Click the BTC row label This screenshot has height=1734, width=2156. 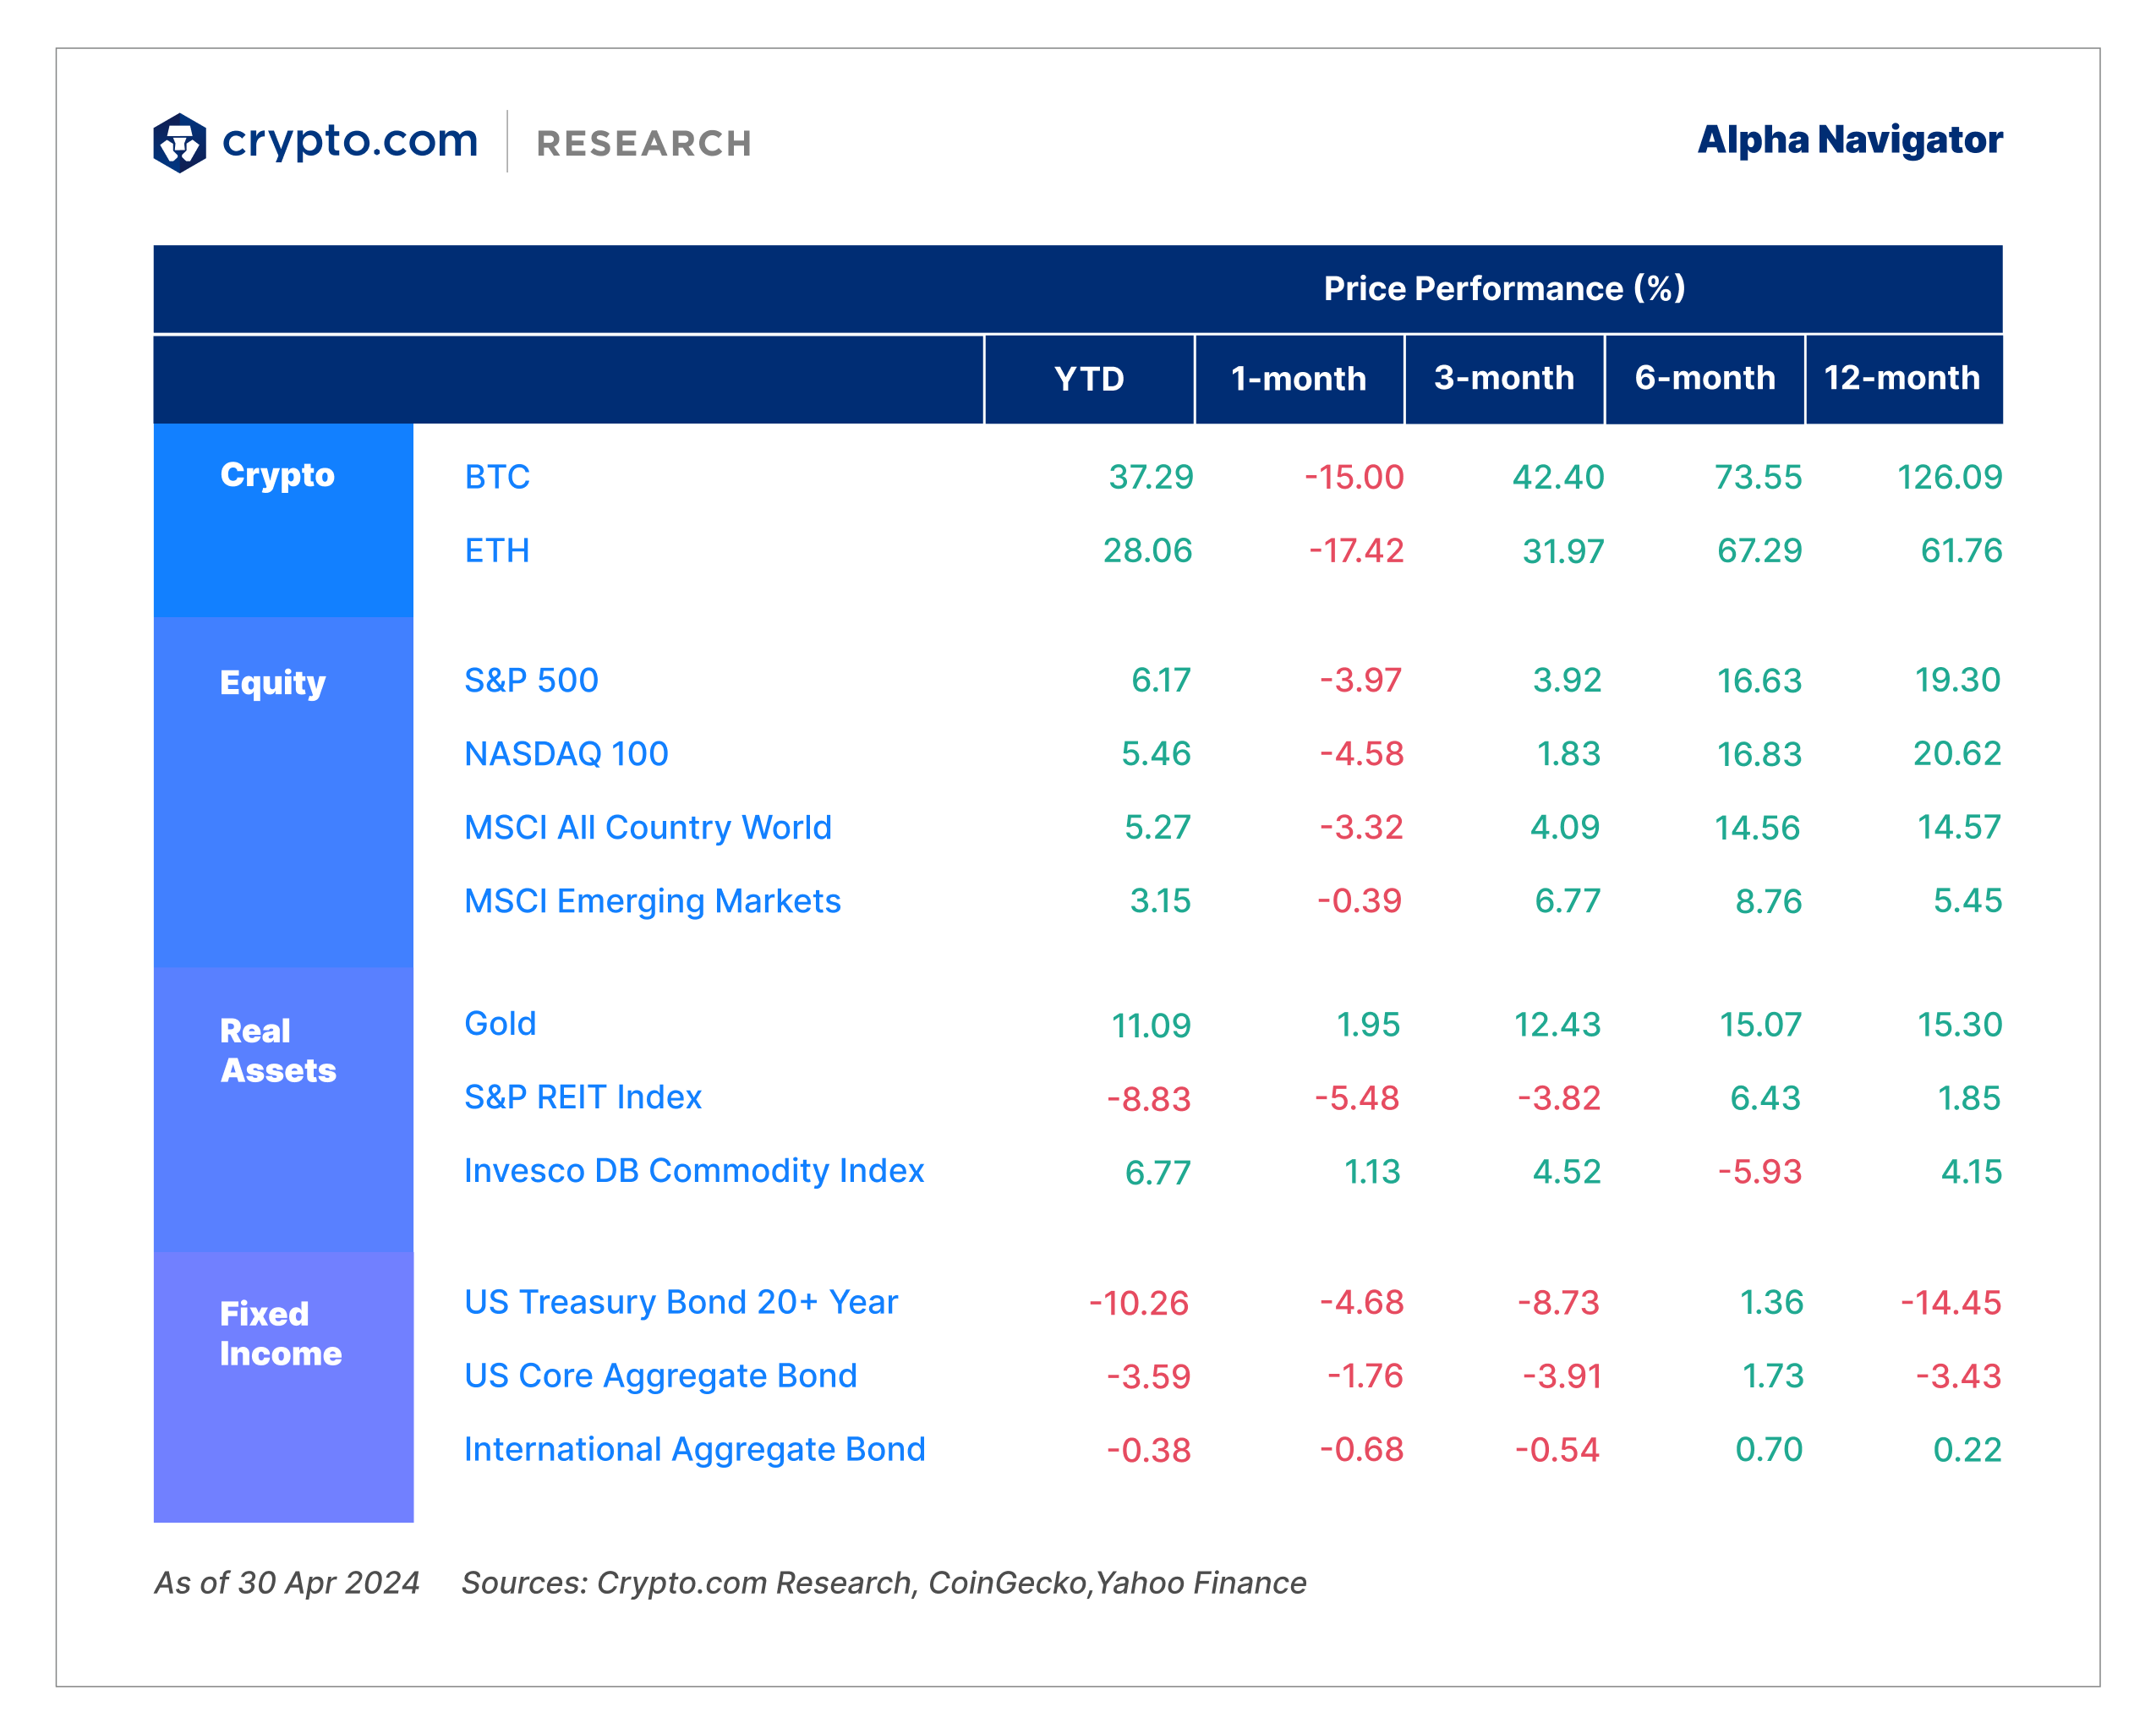pos(497,477)
